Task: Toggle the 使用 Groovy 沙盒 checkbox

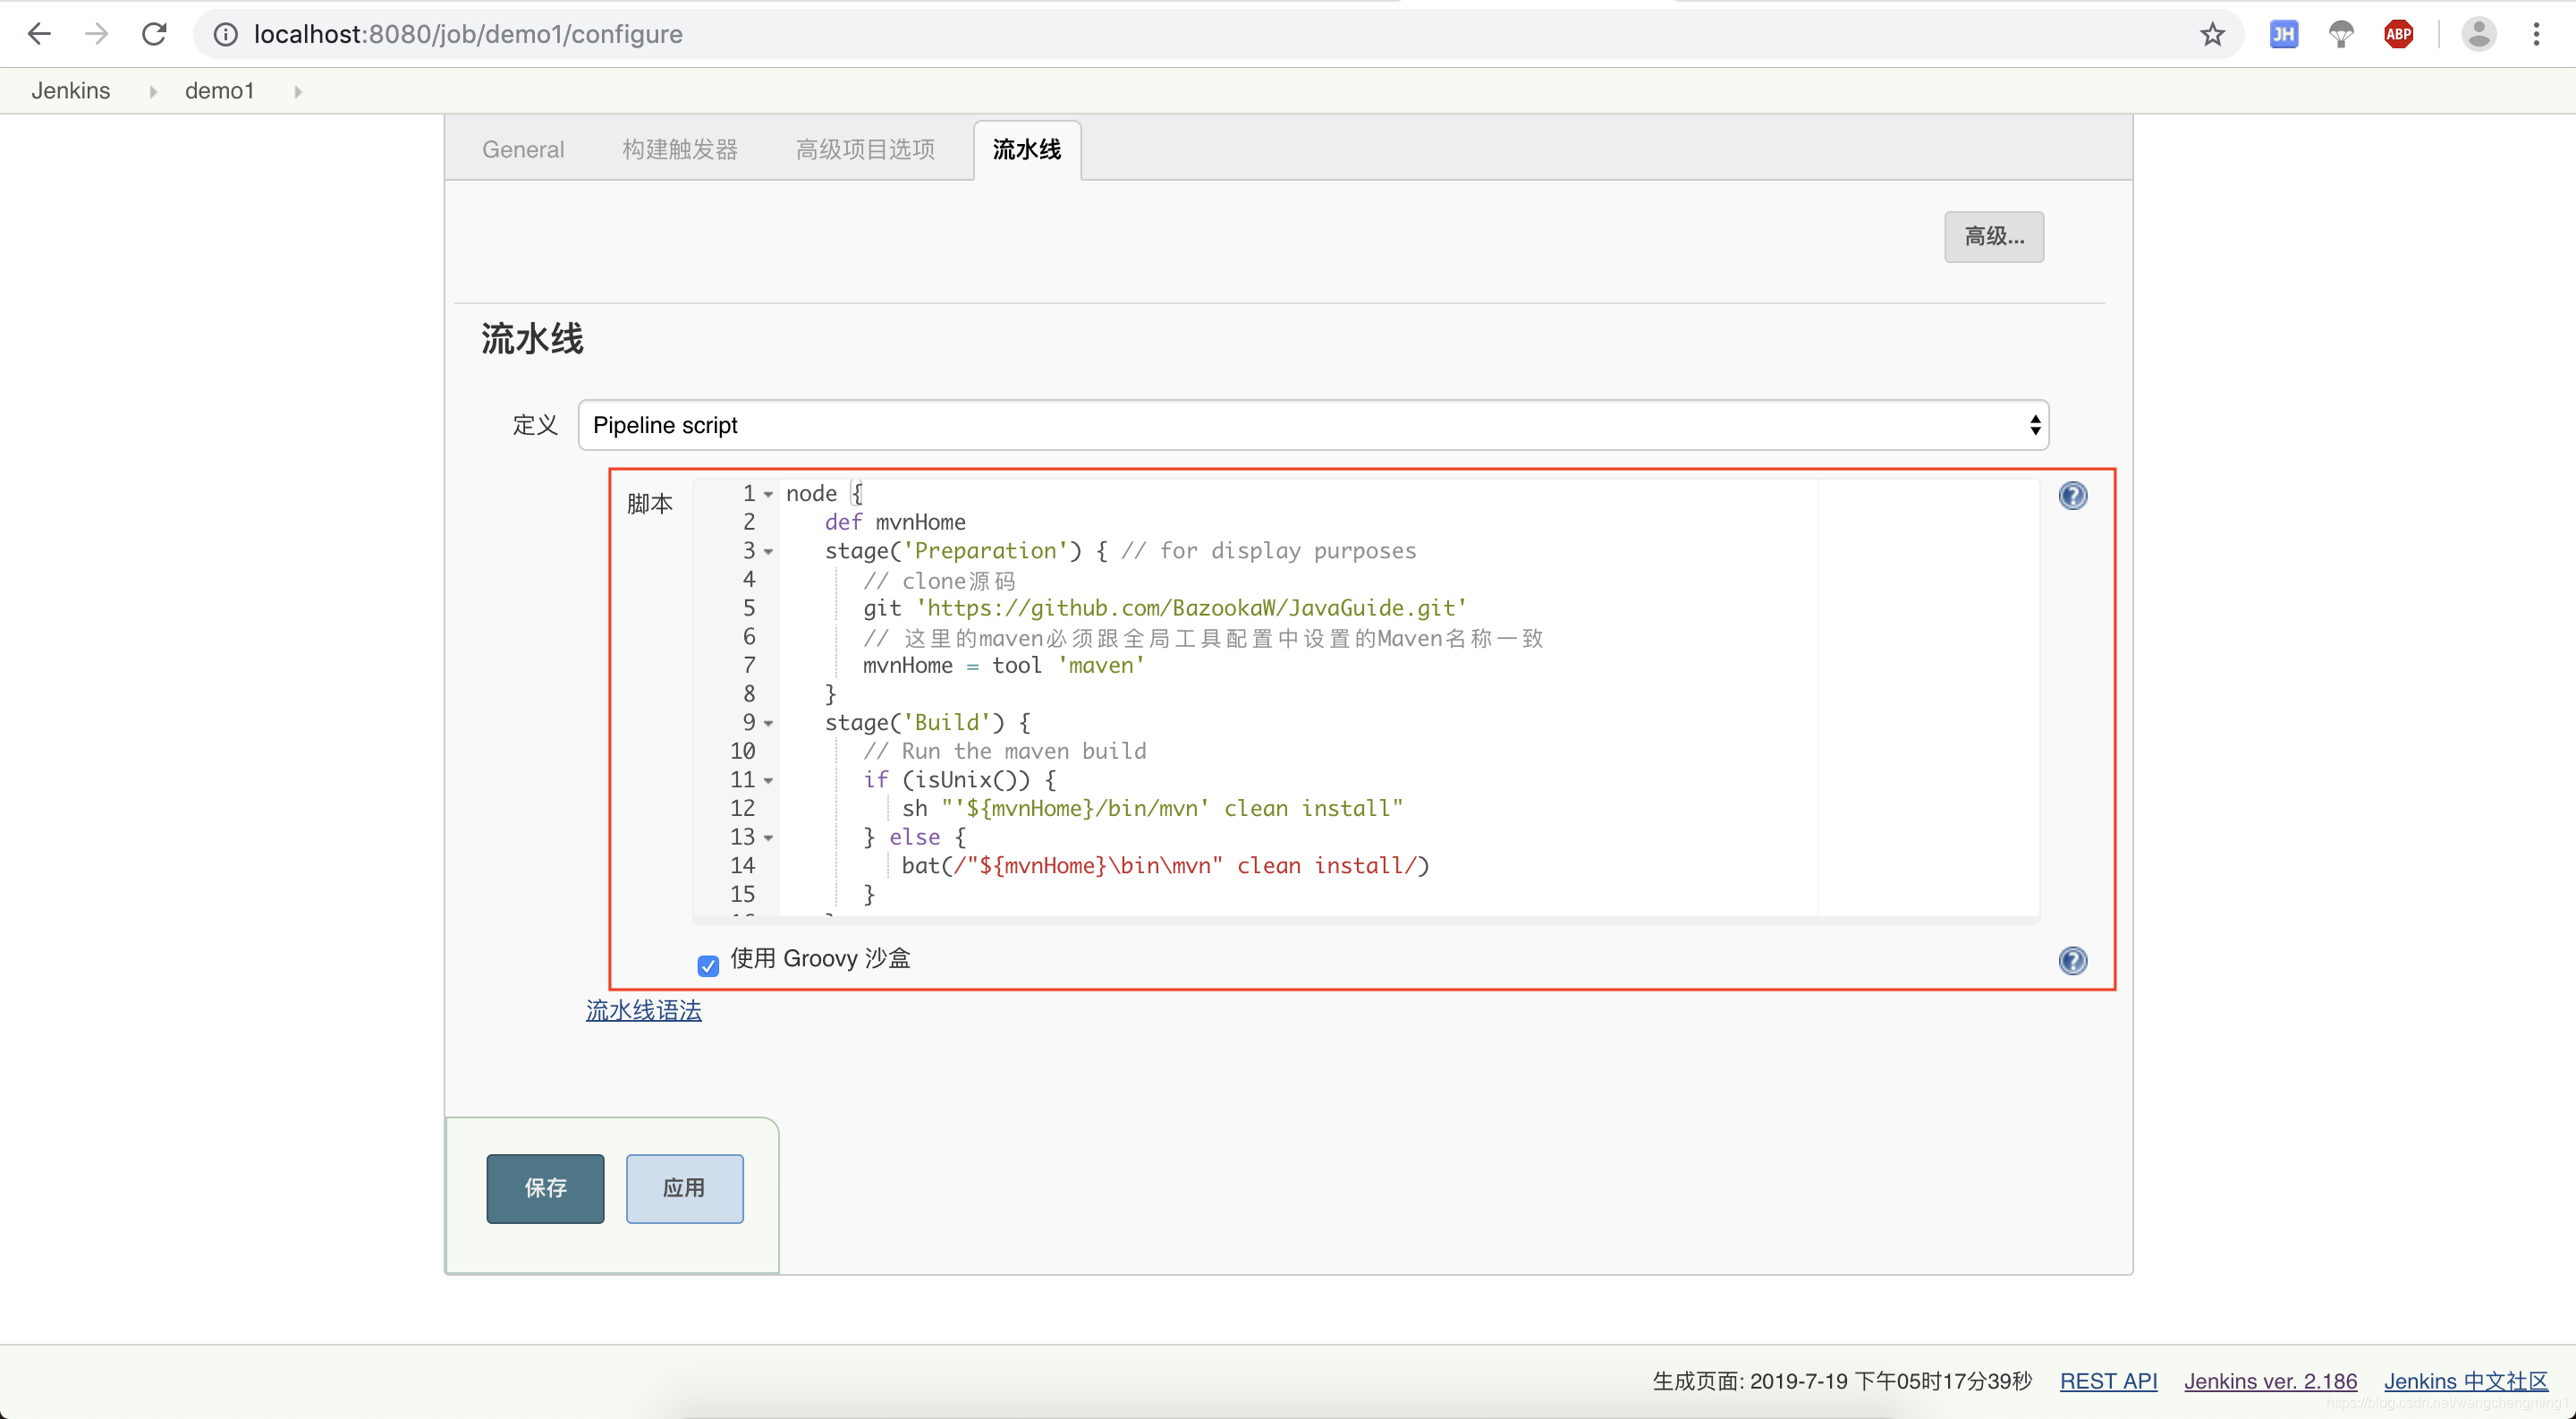Action: 708,965
